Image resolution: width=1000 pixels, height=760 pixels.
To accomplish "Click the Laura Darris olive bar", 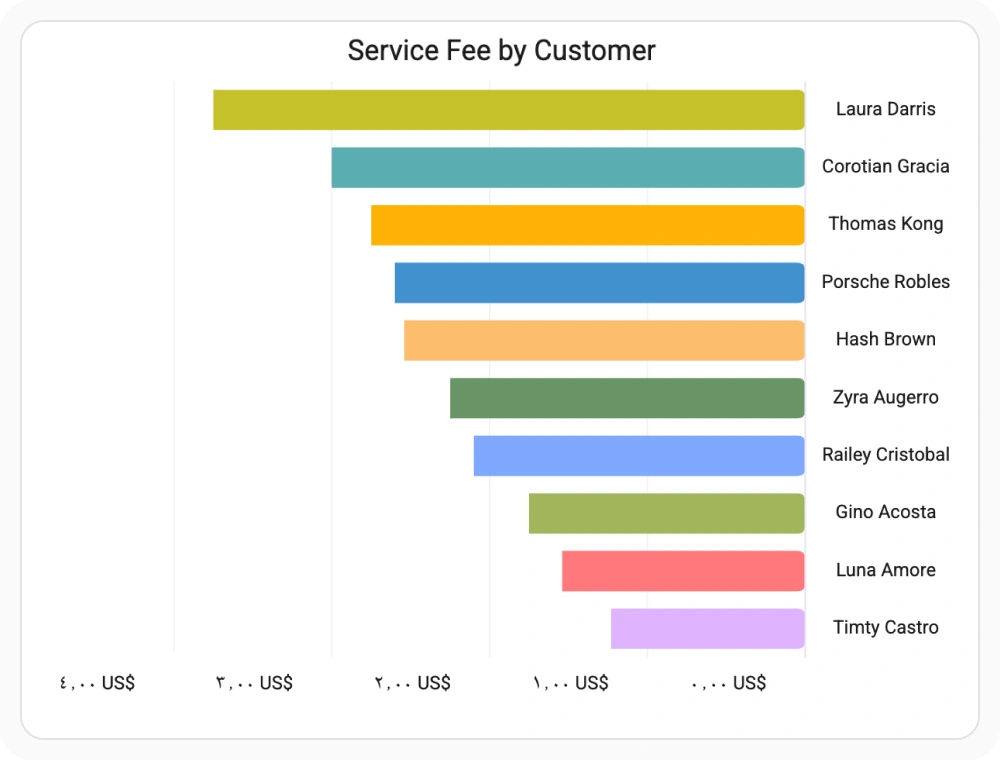I will 509,110.
